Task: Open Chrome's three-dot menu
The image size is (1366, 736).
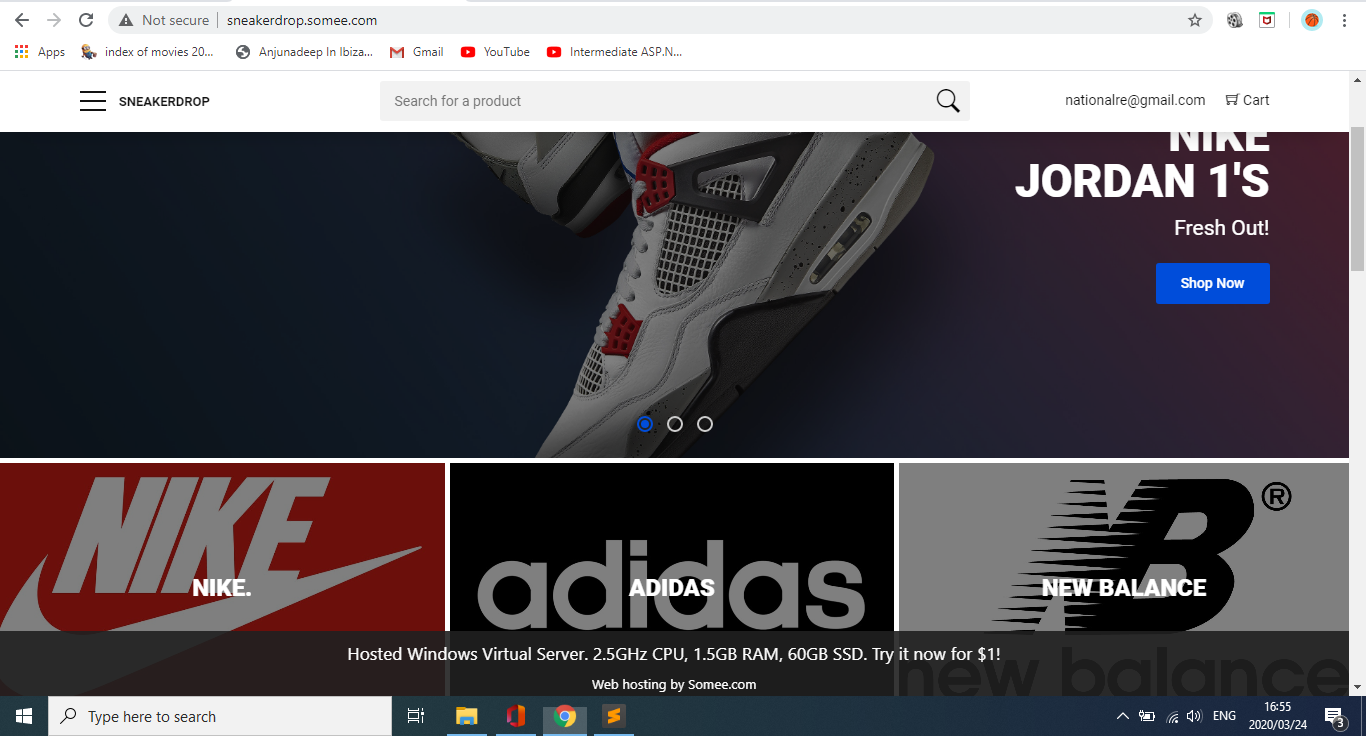Action: coord(1347,20)
